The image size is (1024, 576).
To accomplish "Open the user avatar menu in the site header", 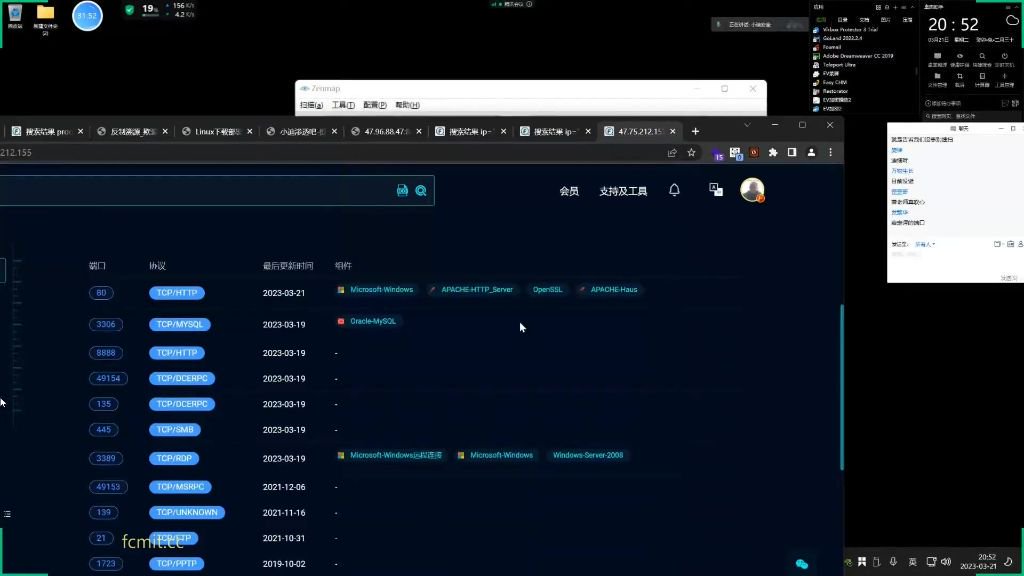I will point(752,189).
